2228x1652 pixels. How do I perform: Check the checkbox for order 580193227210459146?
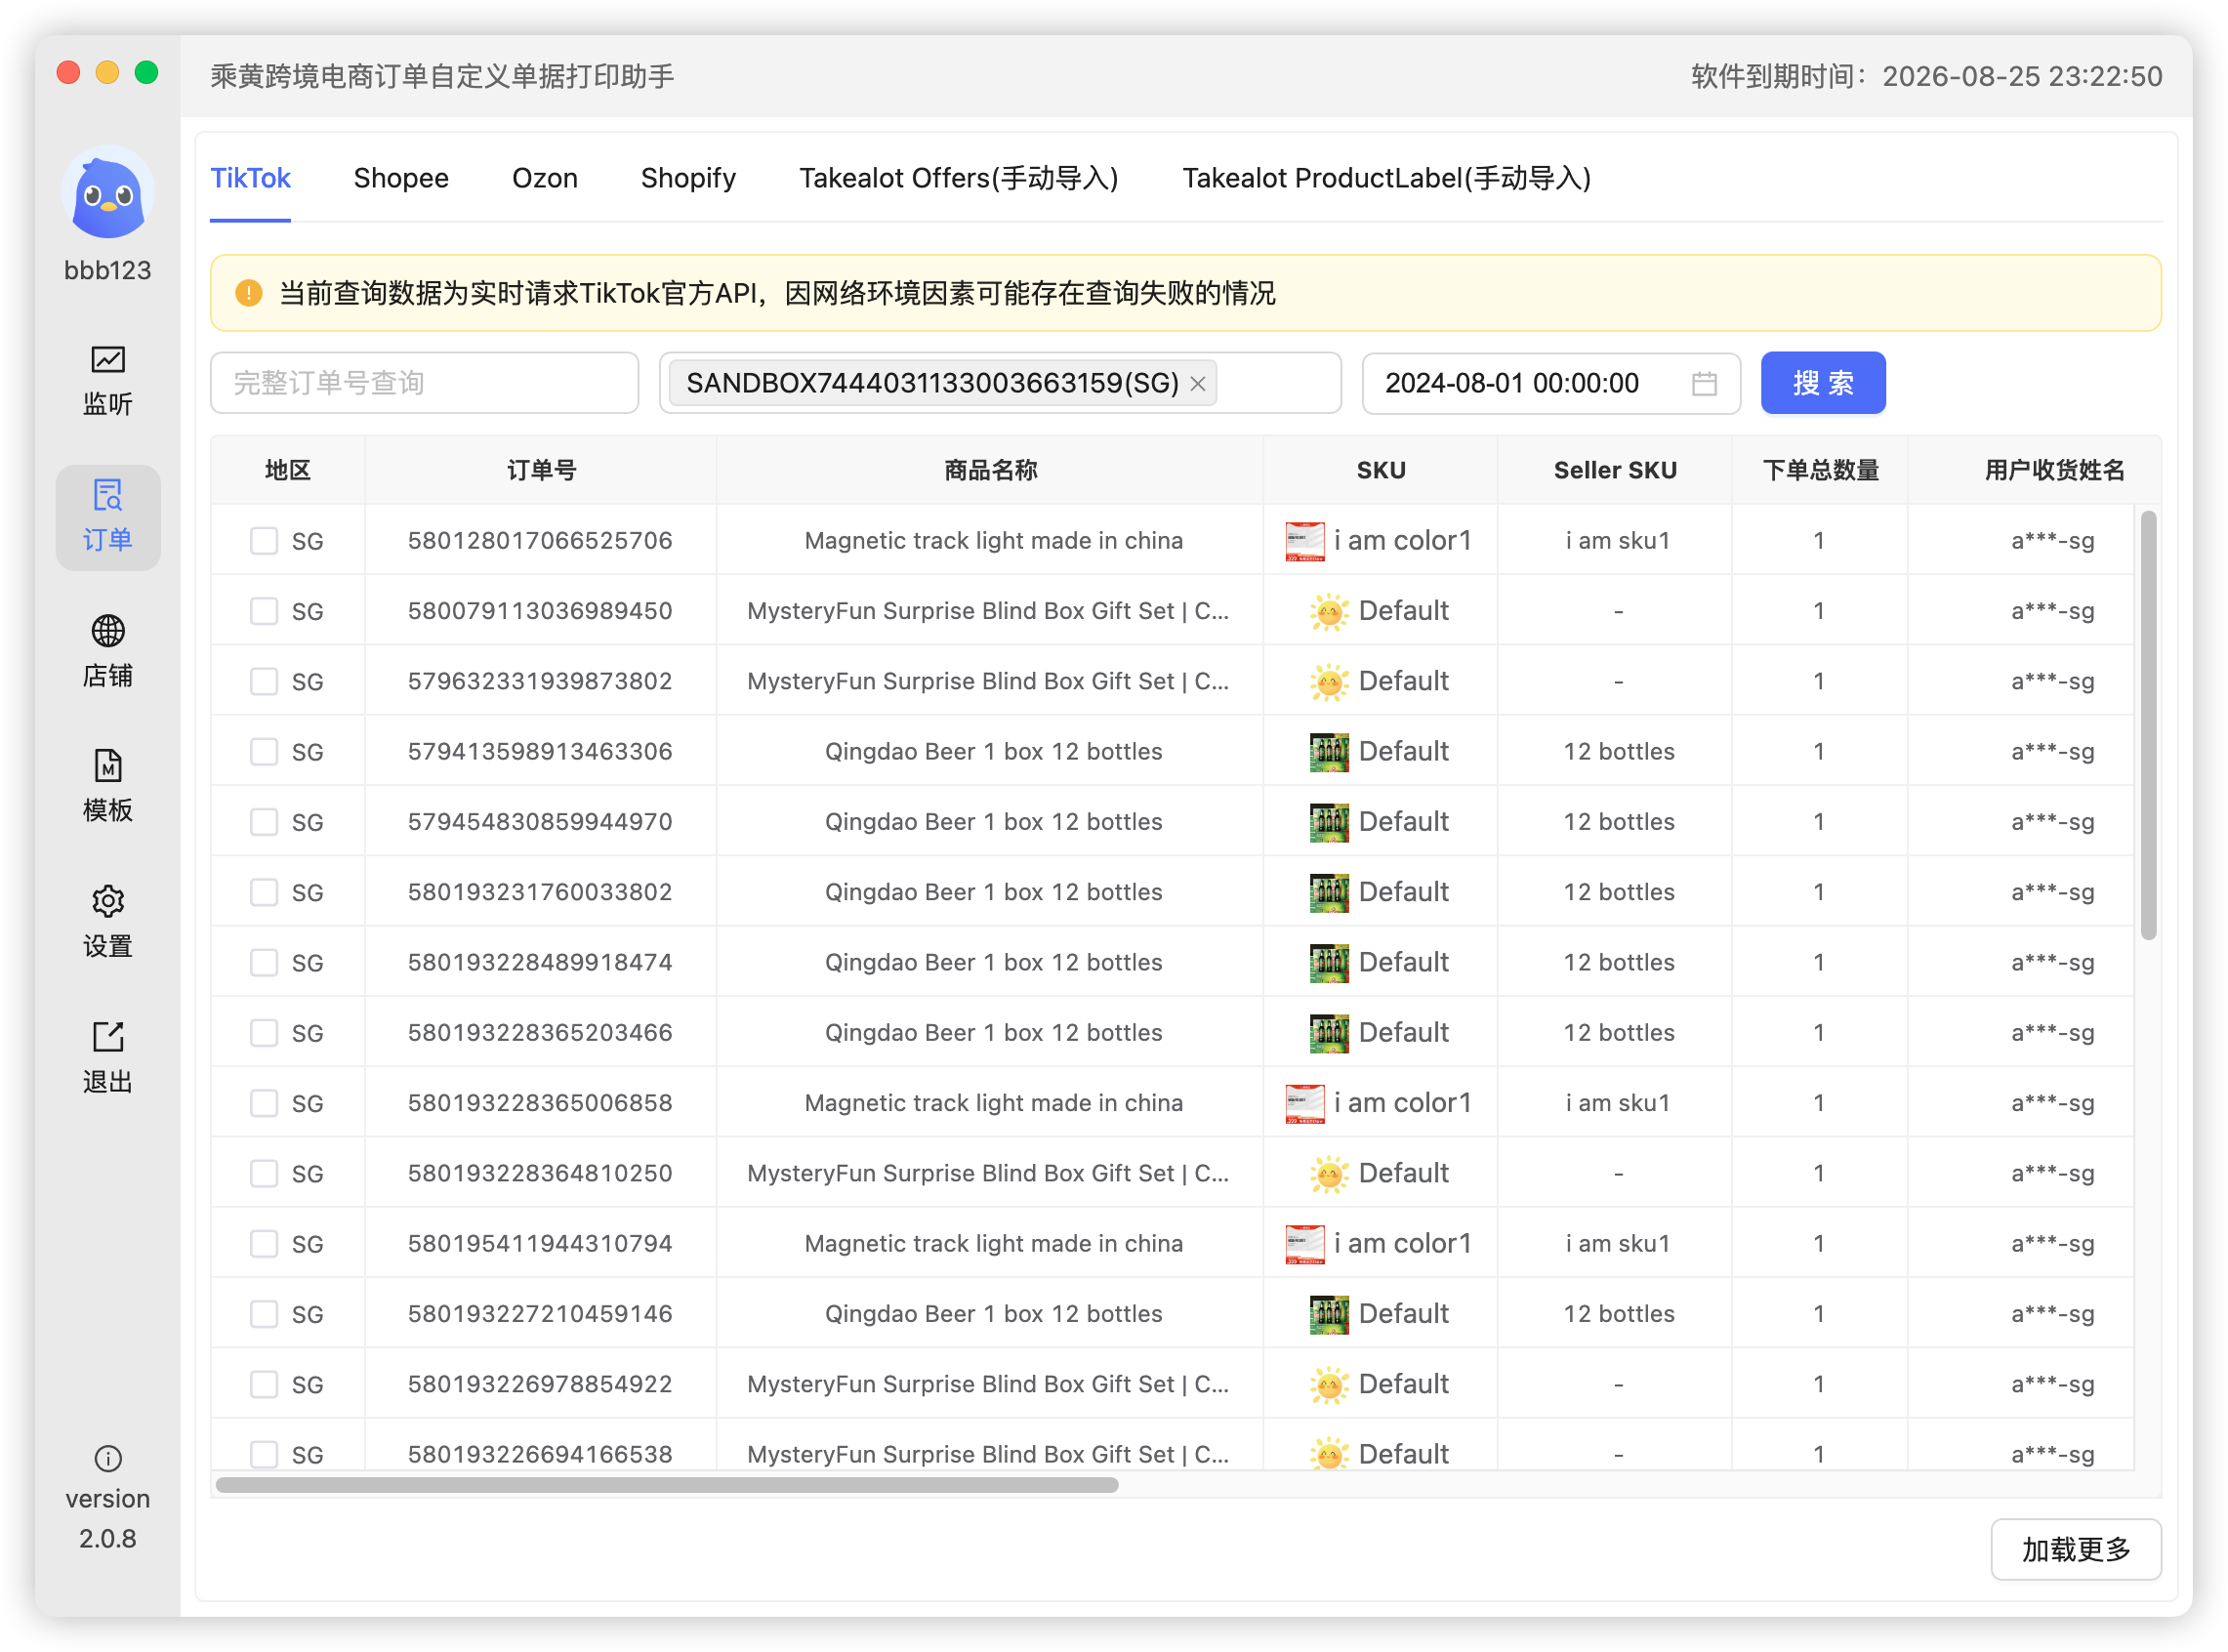point(263,1313)
